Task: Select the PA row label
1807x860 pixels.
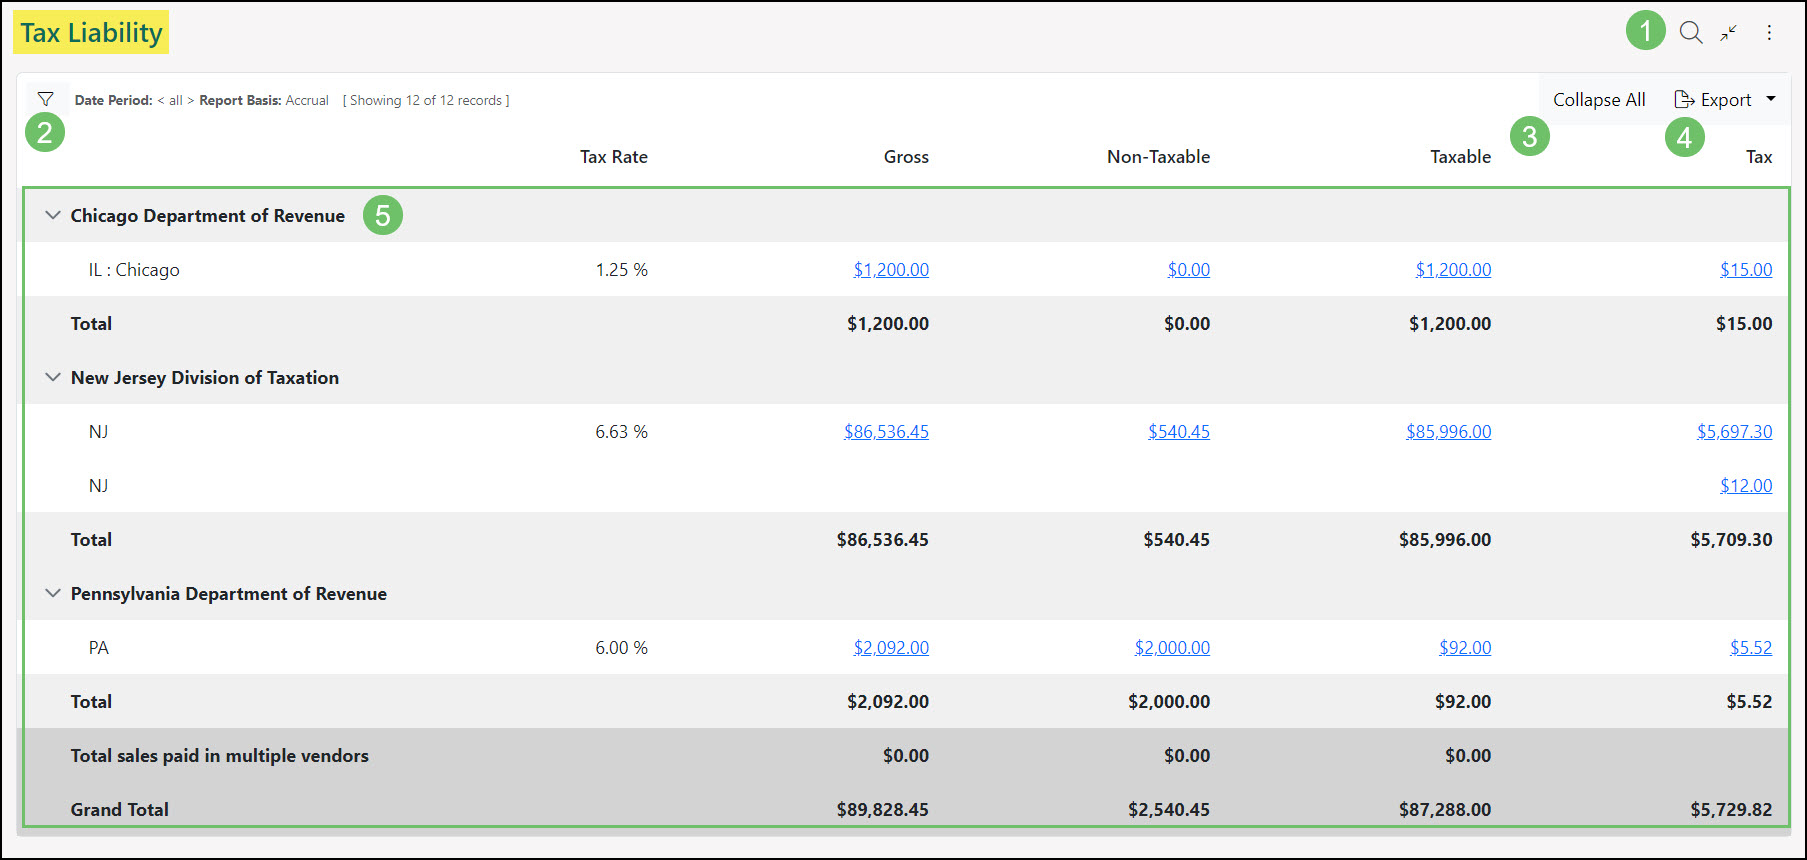Action: coord(98,647)
